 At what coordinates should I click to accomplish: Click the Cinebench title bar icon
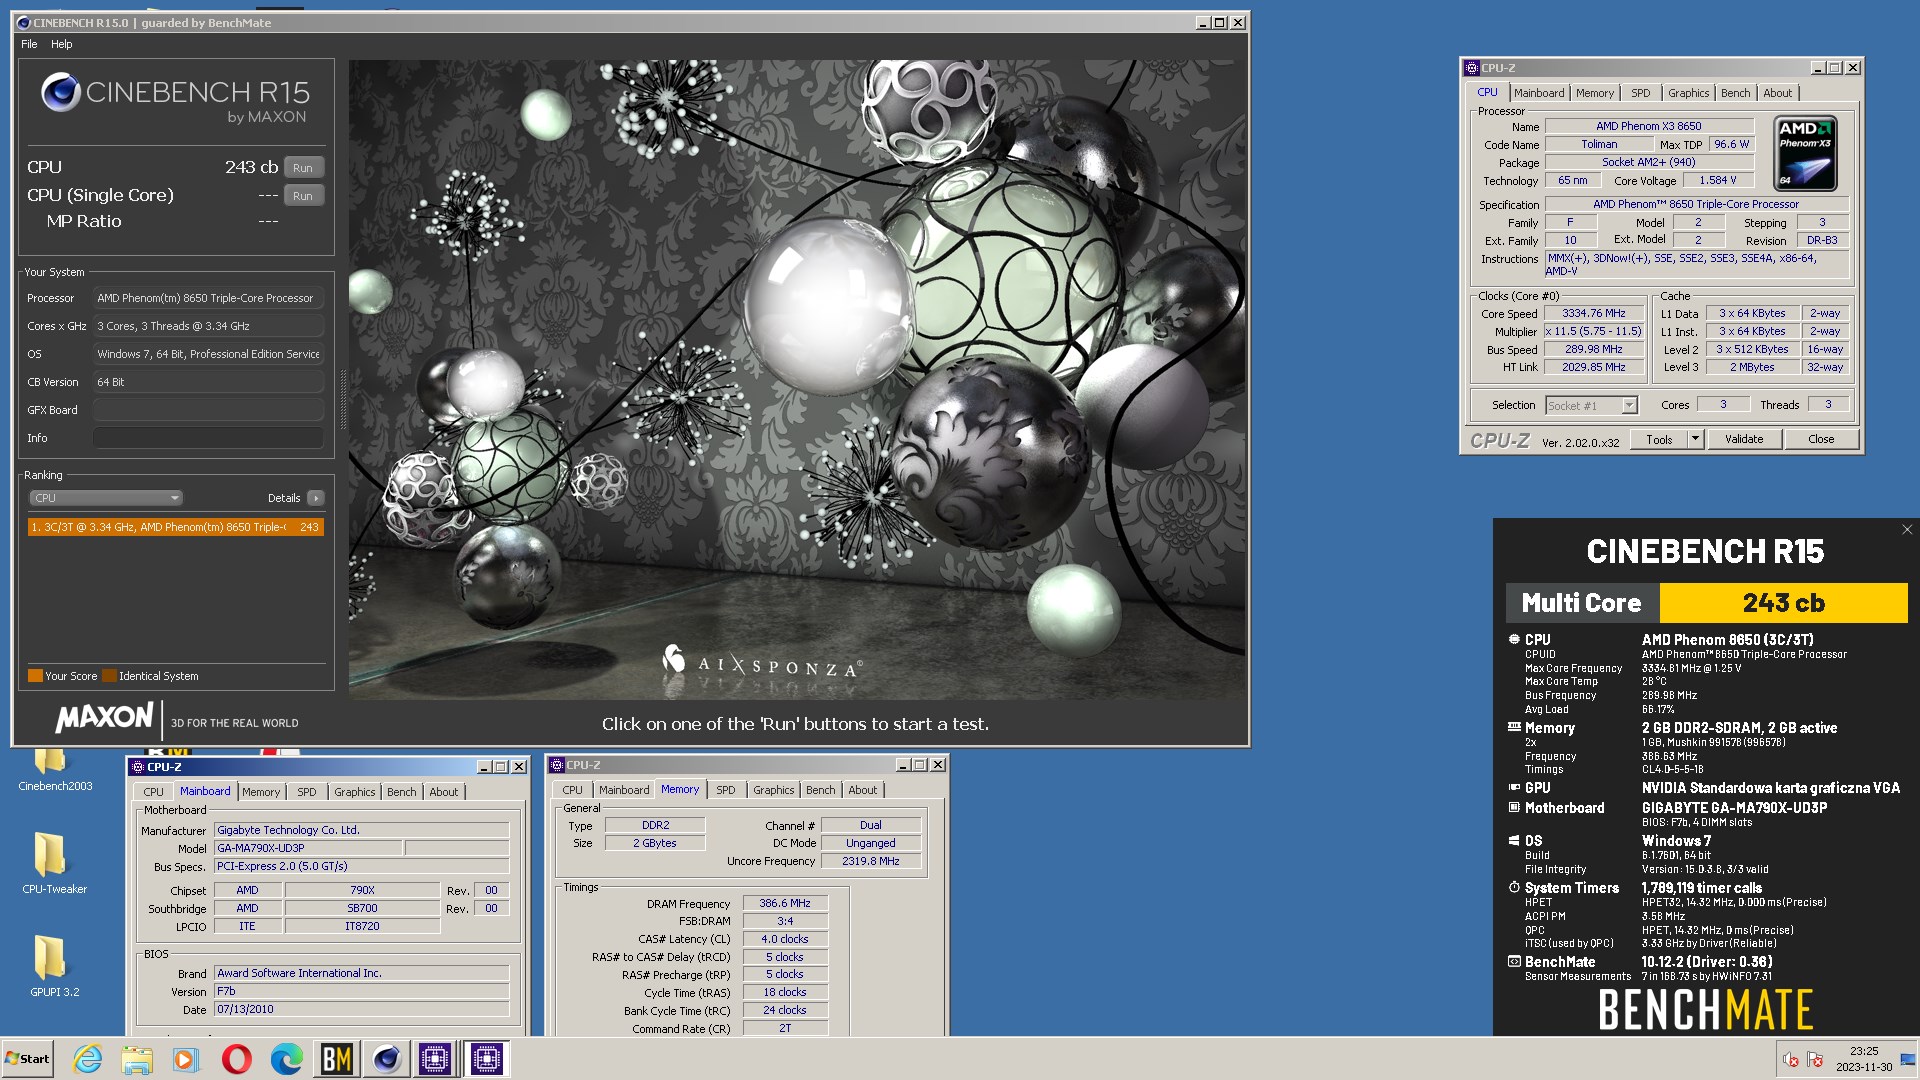coord(24,23)
